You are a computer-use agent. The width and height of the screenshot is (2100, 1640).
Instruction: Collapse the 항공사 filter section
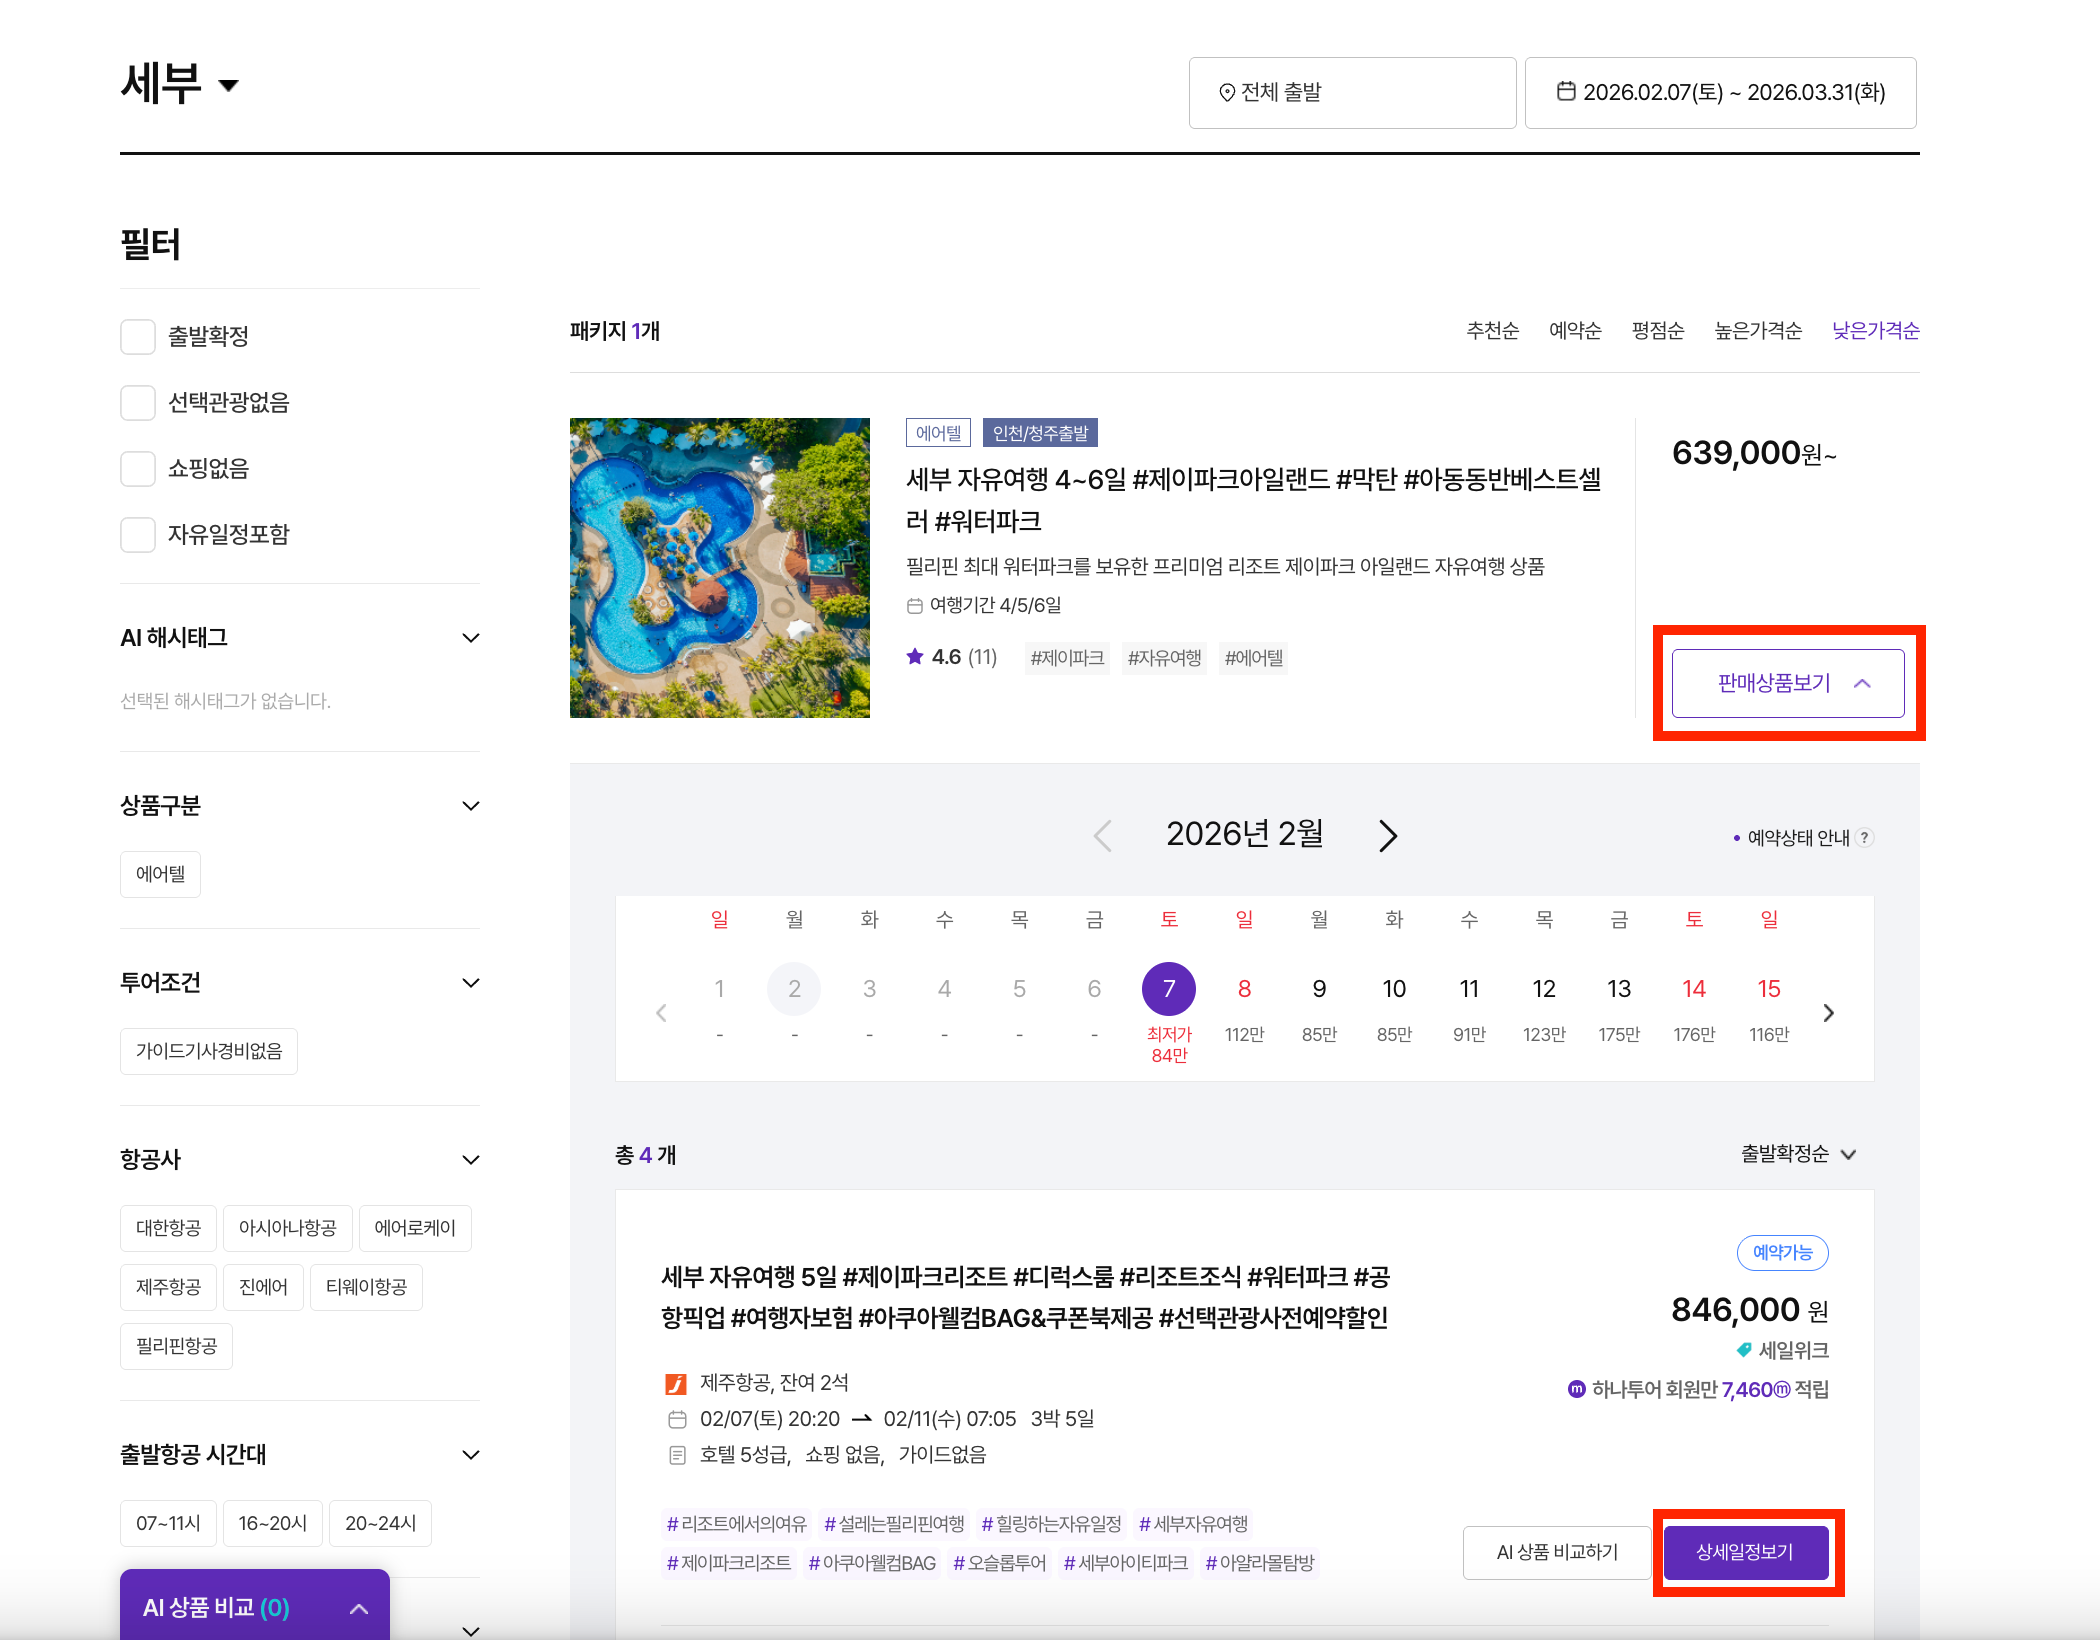click(x=471, y=1160)
